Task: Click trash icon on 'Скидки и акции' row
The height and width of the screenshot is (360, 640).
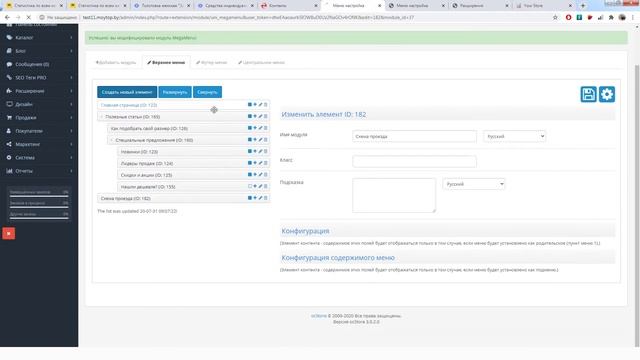Action: (265, 175)
